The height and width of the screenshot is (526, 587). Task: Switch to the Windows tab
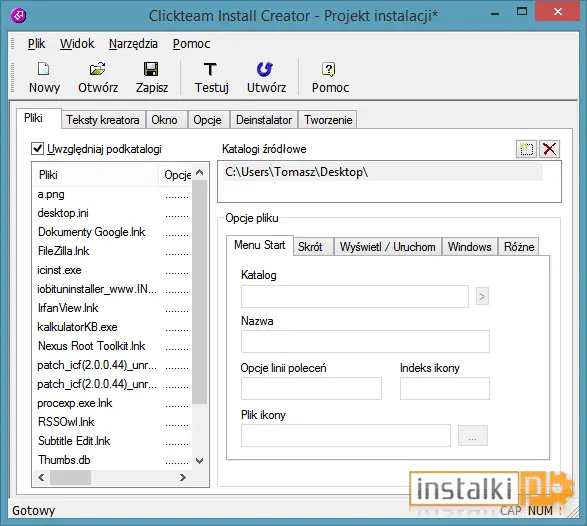(x=469, y=247)
